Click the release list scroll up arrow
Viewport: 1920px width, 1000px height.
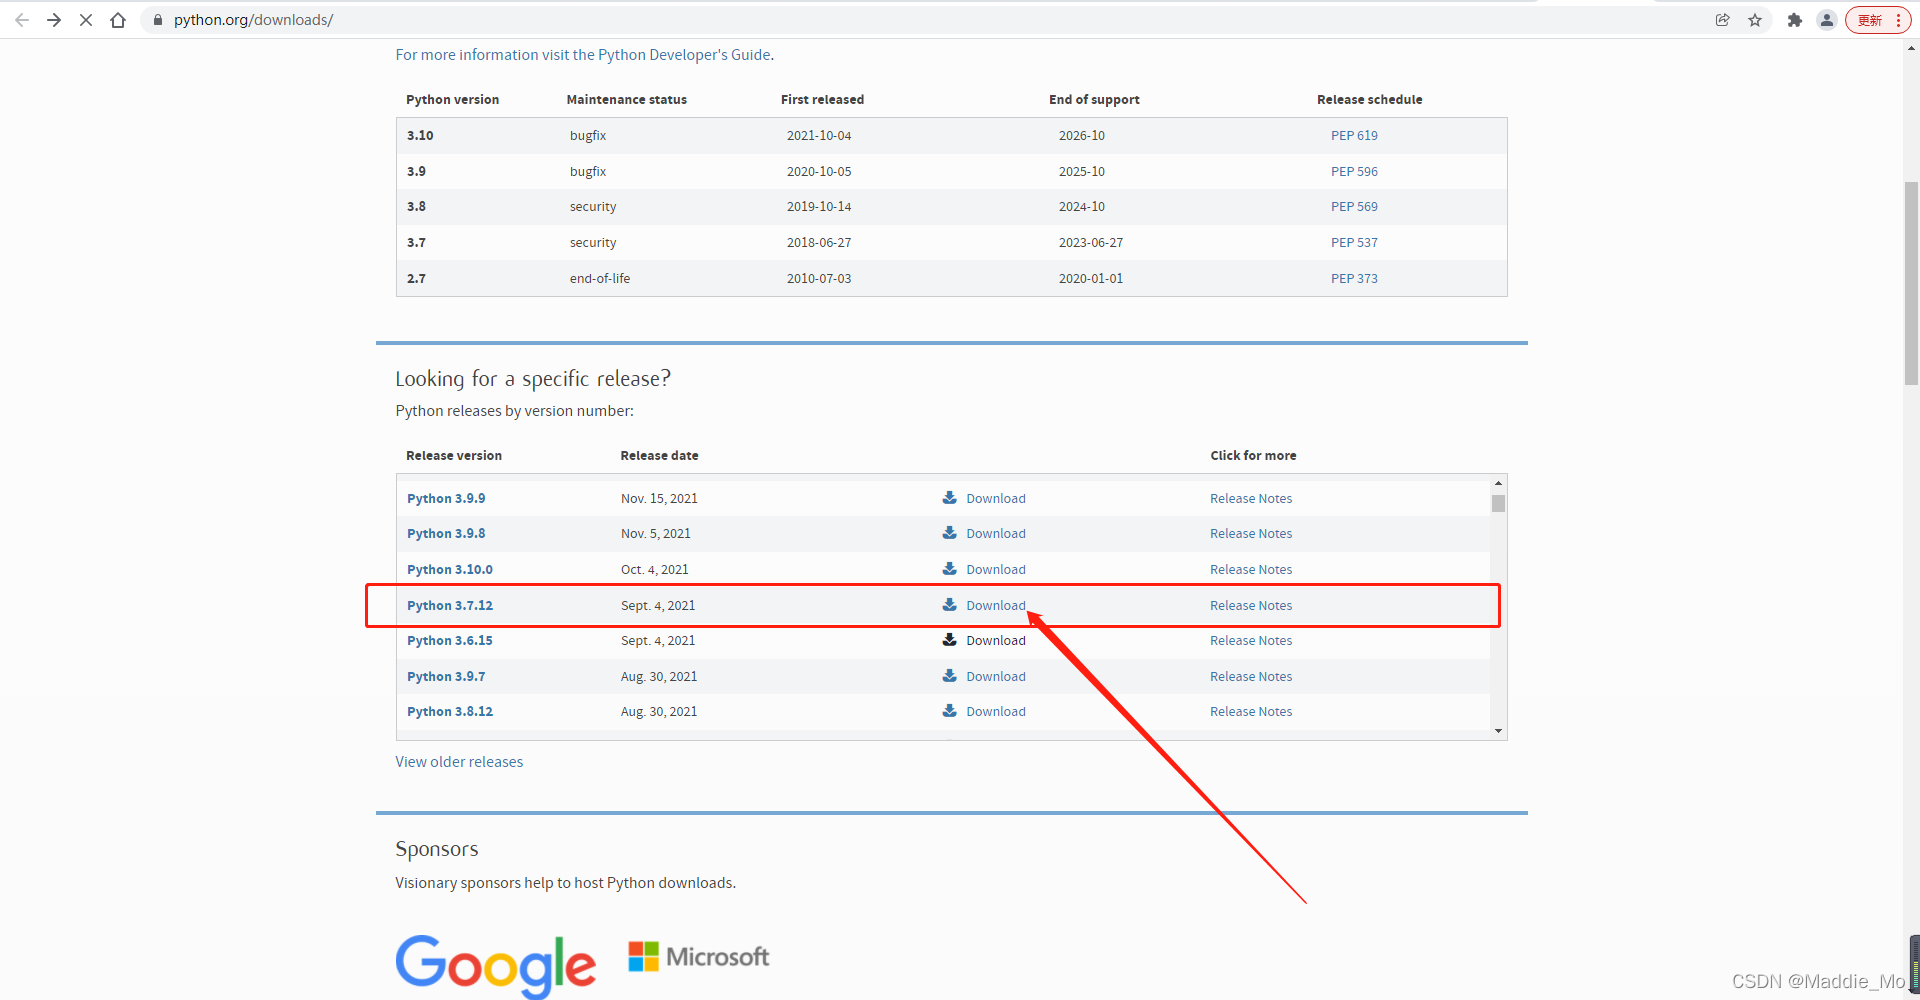pyautogui.click(x=1498, y=483)
